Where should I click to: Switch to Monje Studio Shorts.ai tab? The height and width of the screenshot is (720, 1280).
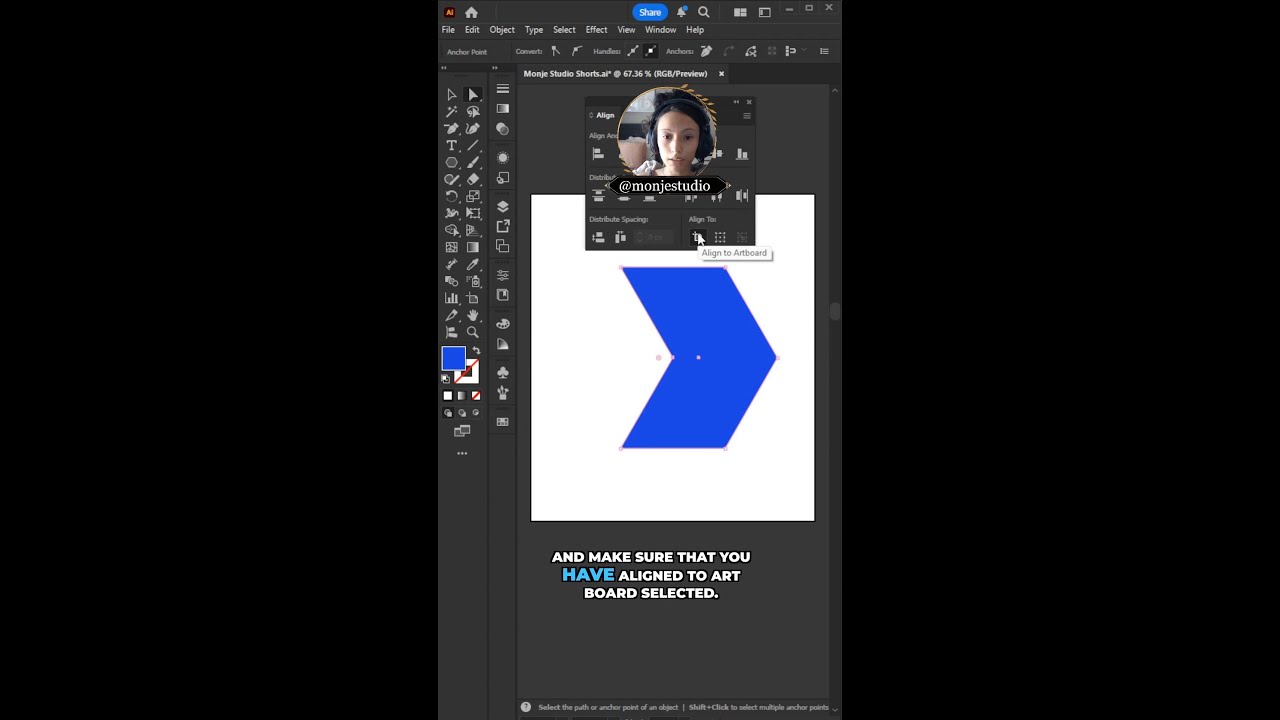615,74
